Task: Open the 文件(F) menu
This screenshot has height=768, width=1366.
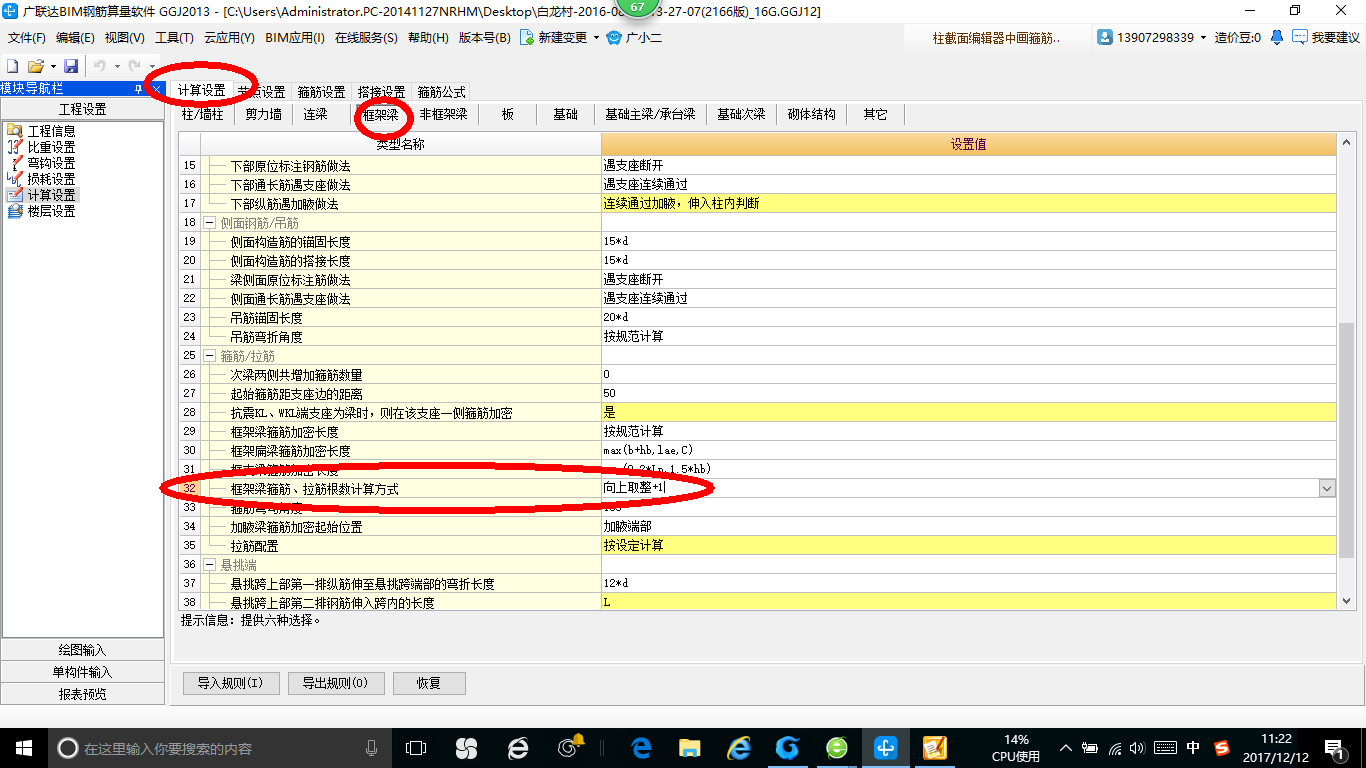Action: coord(27,38)
